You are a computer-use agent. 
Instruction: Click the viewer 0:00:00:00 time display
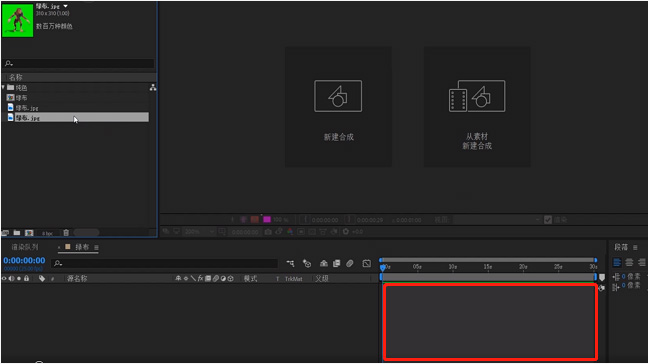245,232
